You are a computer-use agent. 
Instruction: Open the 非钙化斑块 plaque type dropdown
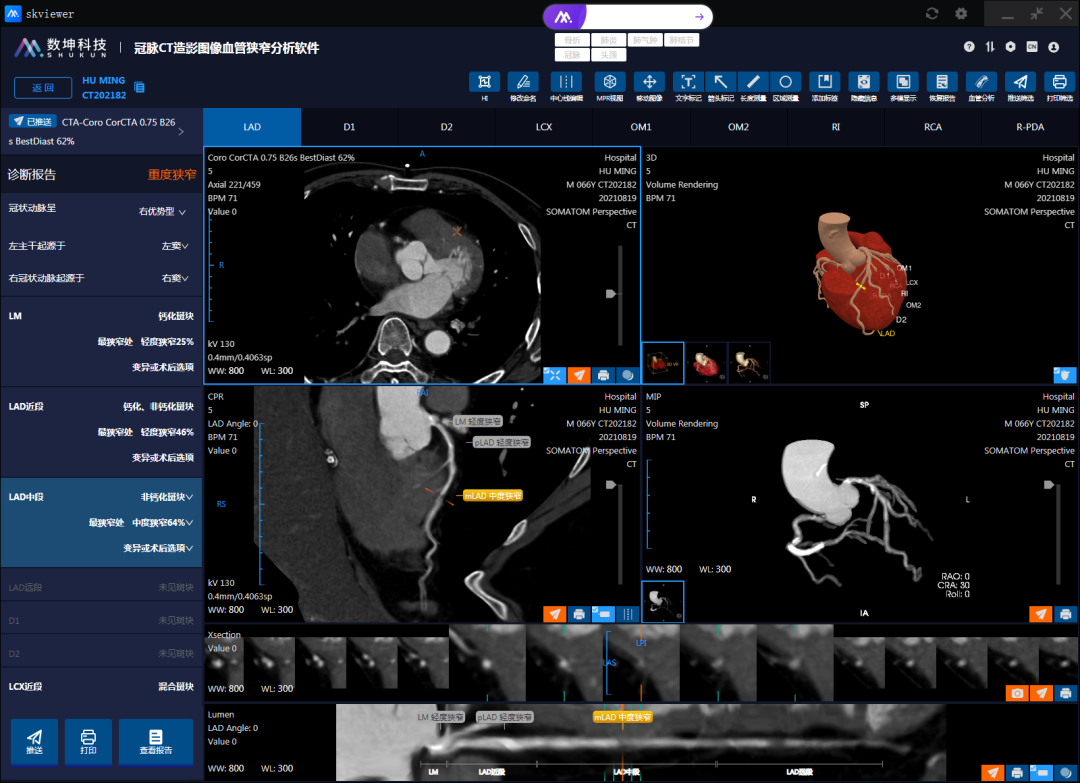pyautogui.click(x=166, y=497)
